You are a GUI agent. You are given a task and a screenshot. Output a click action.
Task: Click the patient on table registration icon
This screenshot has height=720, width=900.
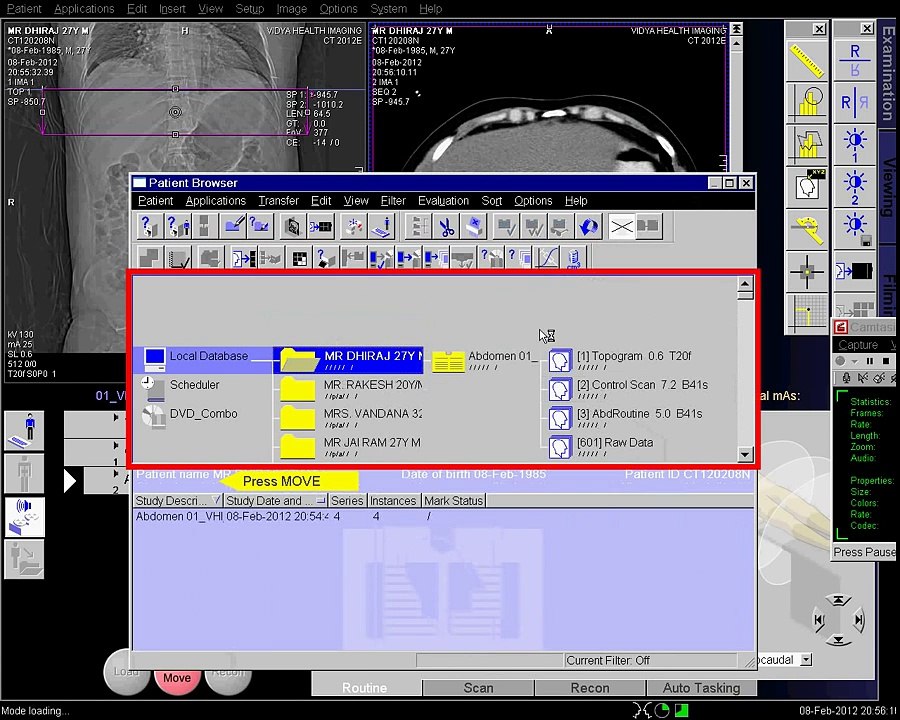[x=25, y=431]
